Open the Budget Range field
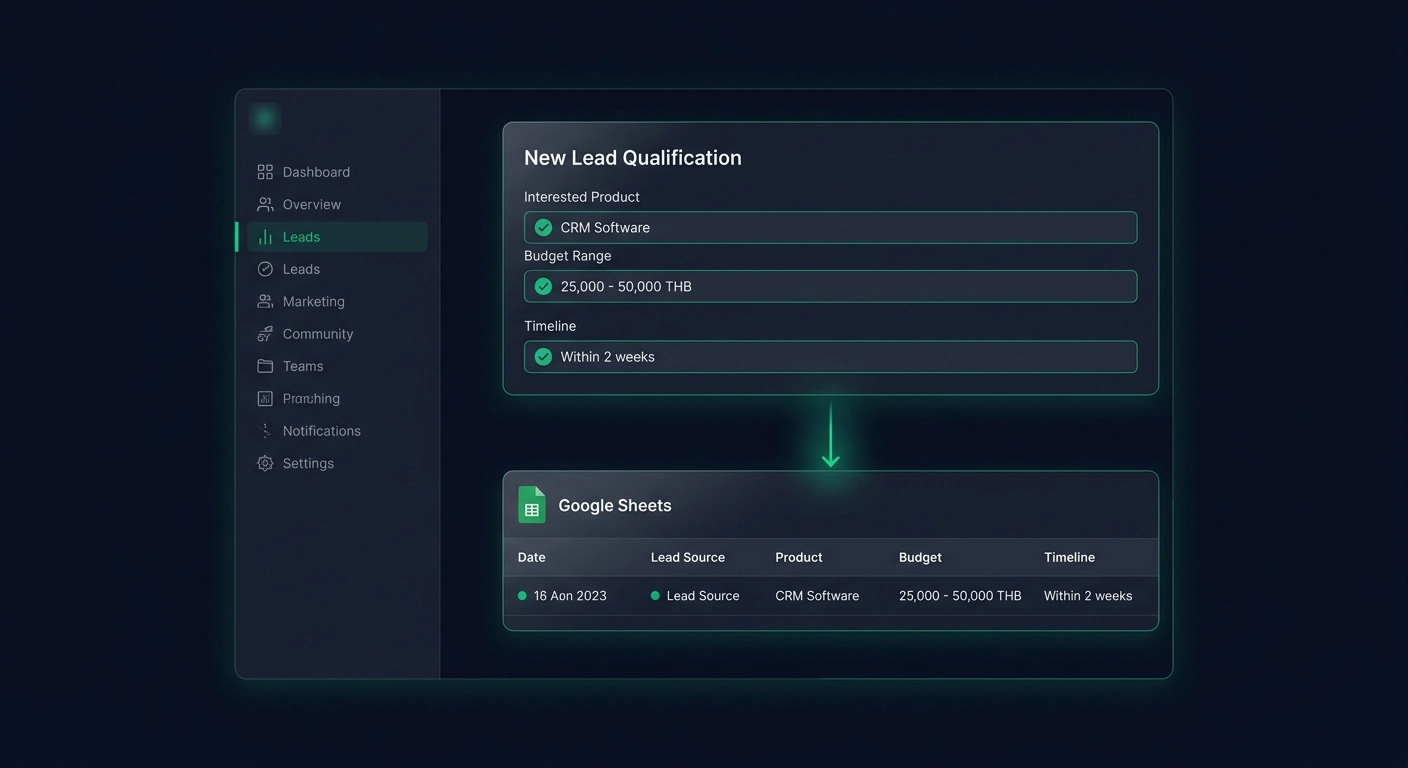Viewport: 1408px width, 768px height. tap(830, 286)
